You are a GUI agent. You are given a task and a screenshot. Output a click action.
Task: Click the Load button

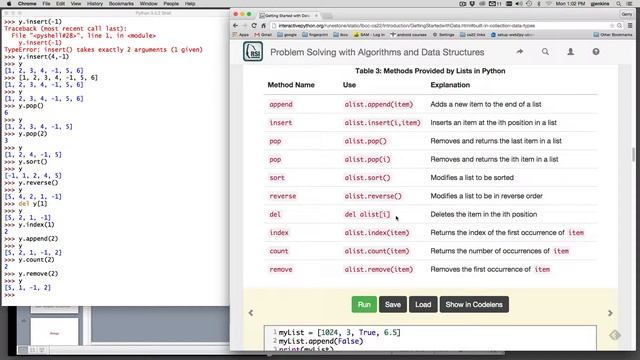click(x=423, y=304)
